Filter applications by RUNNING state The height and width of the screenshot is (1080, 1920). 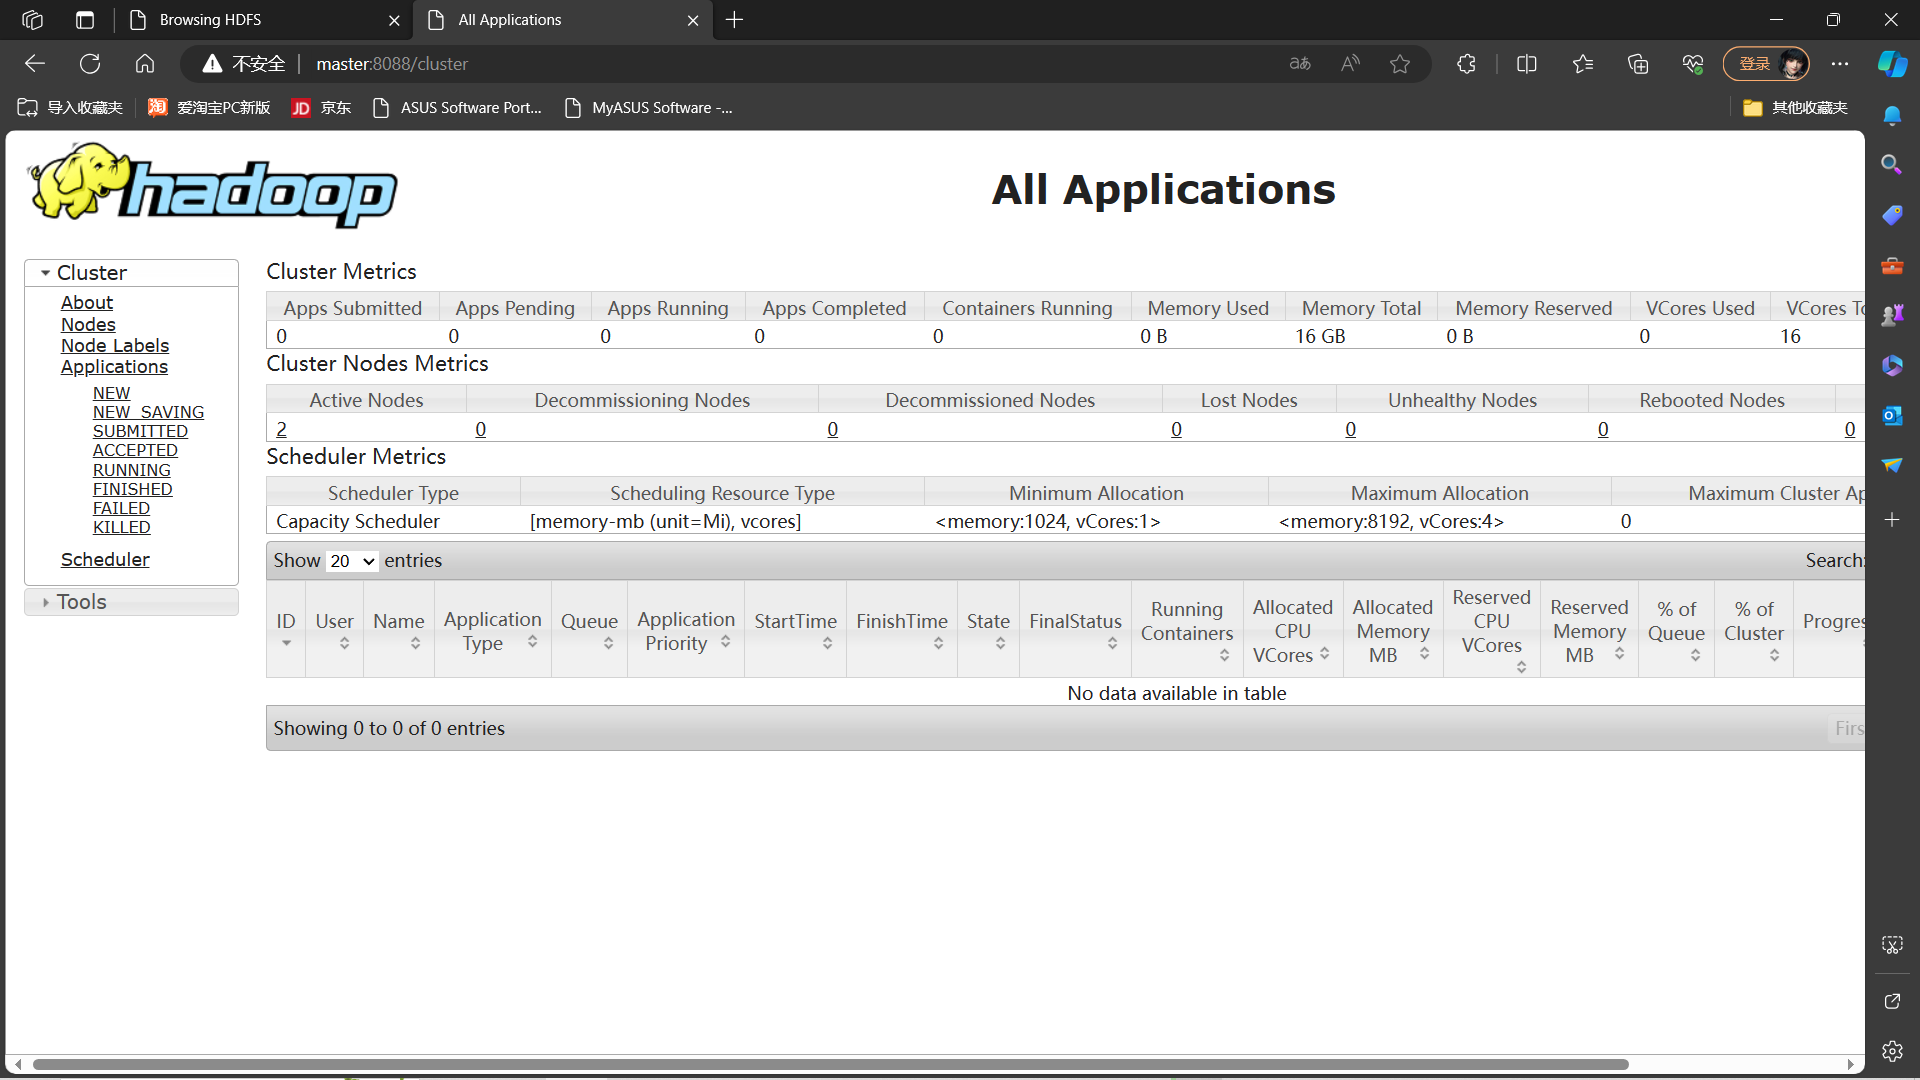click(x=131, y=470)
